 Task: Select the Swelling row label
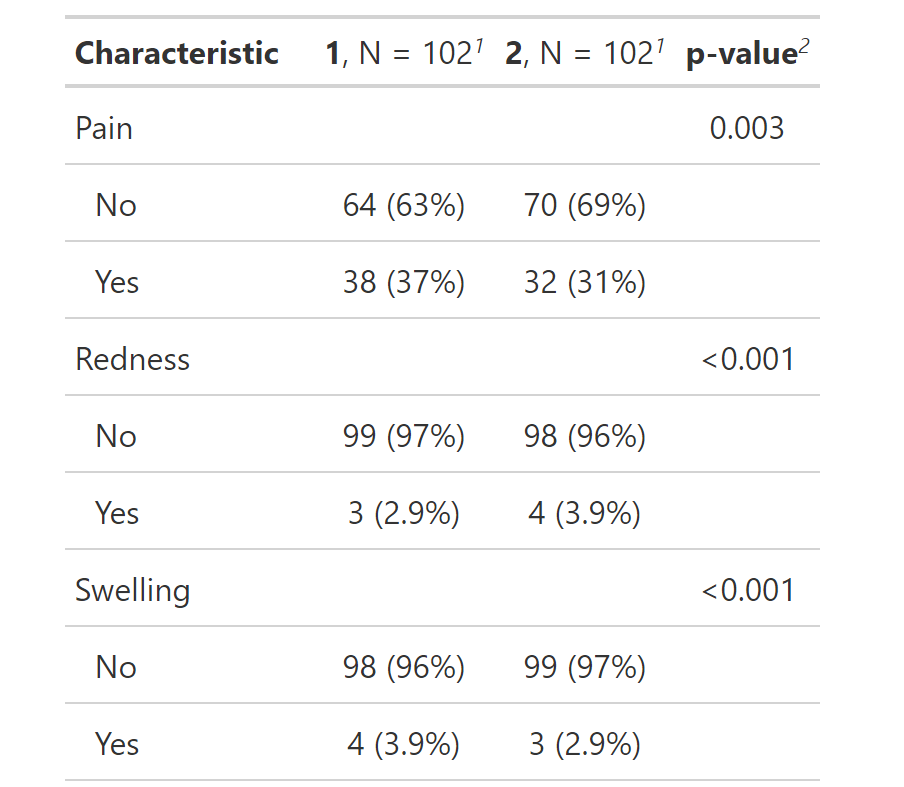pos(133,591)
